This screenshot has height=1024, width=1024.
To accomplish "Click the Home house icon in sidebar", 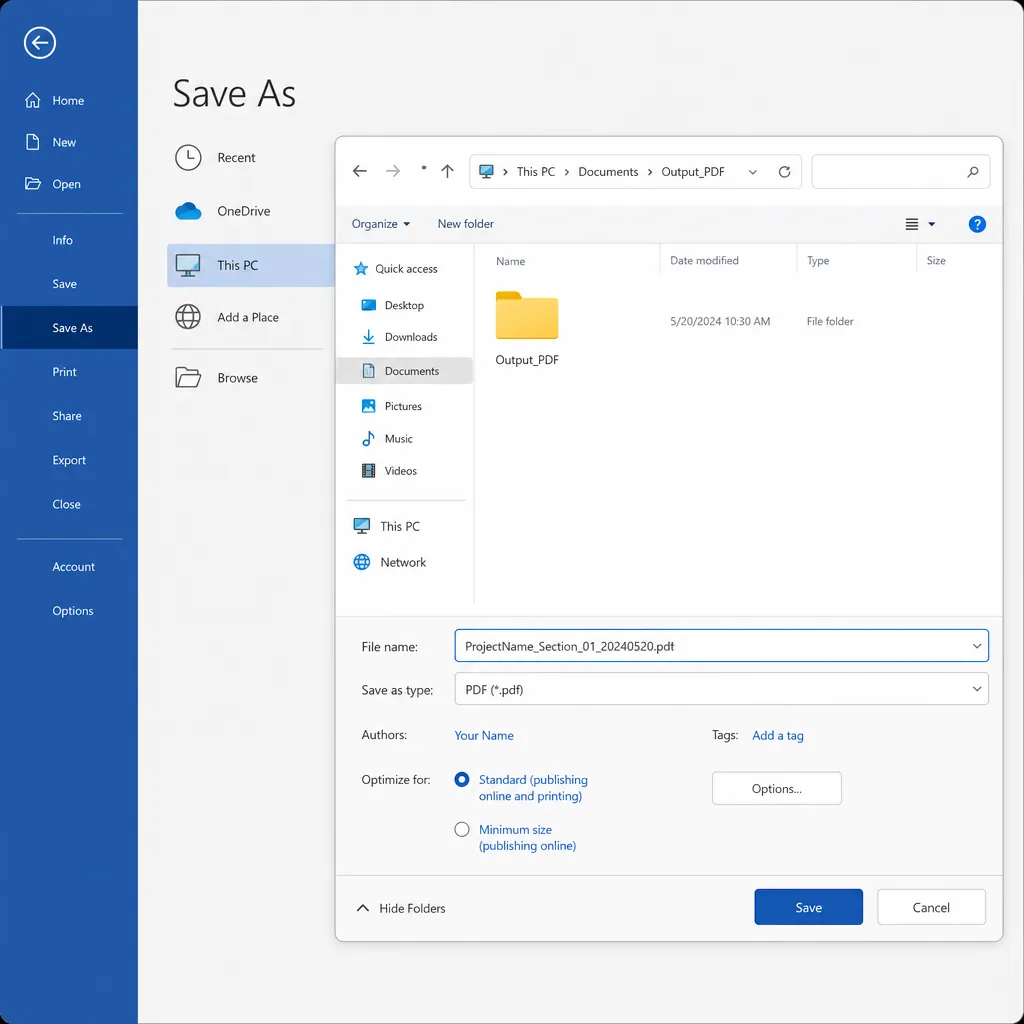I will click(33, 101).
